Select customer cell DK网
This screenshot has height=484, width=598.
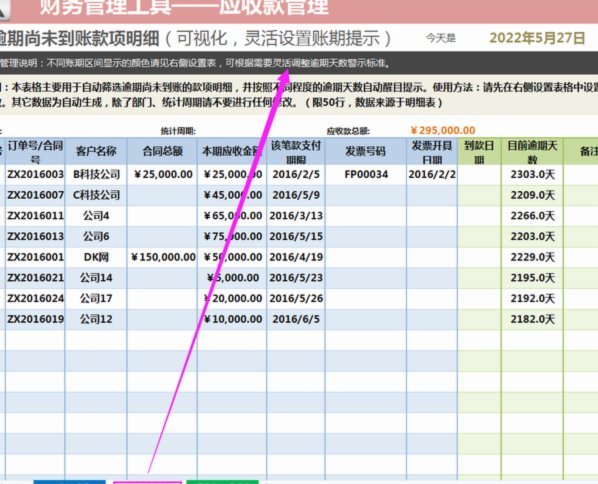tap(96, 257)
